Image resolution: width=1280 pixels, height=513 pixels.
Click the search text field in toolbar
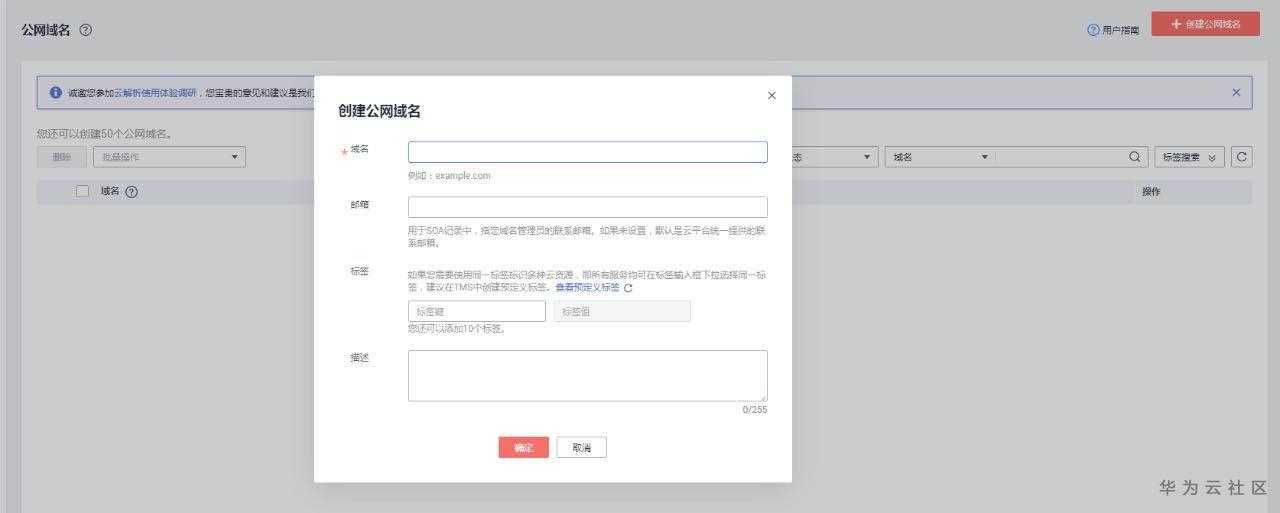(1060, 157)
